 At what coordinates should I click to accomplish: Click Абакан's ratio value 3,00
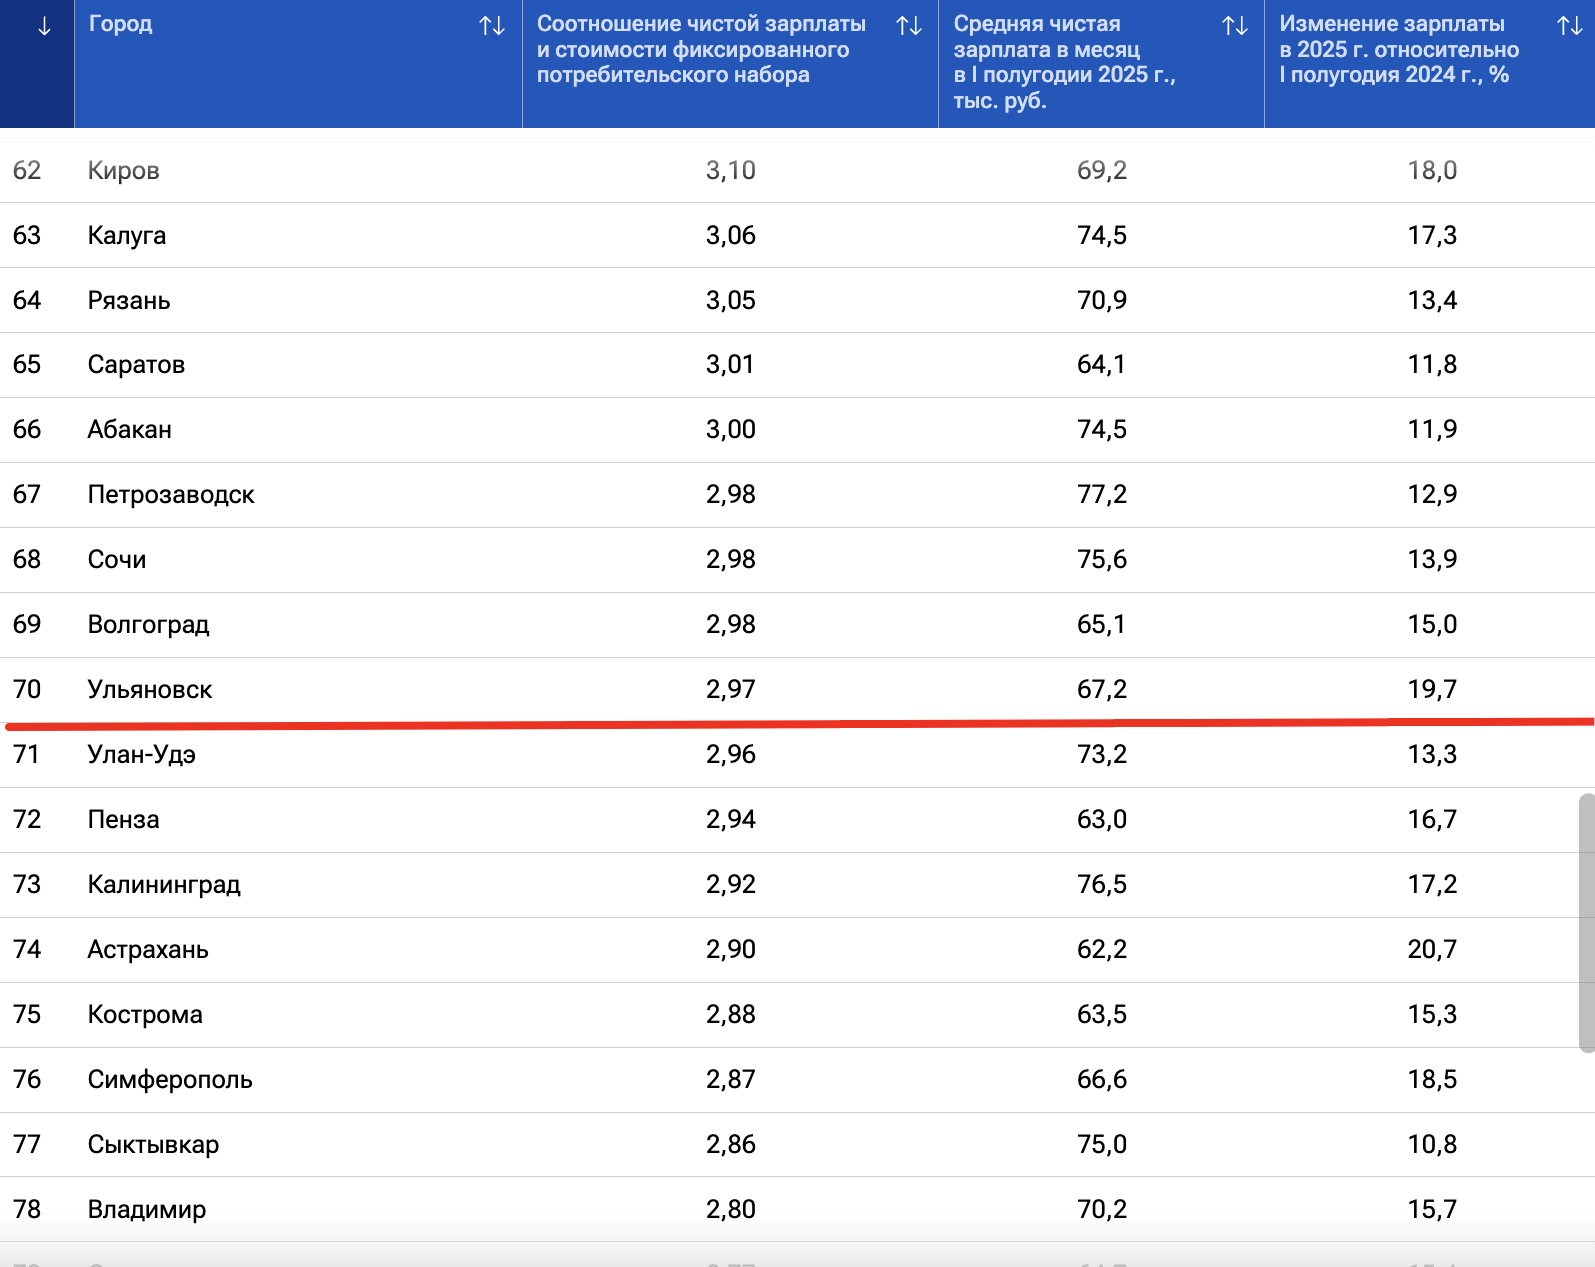(x=730, y=430)
